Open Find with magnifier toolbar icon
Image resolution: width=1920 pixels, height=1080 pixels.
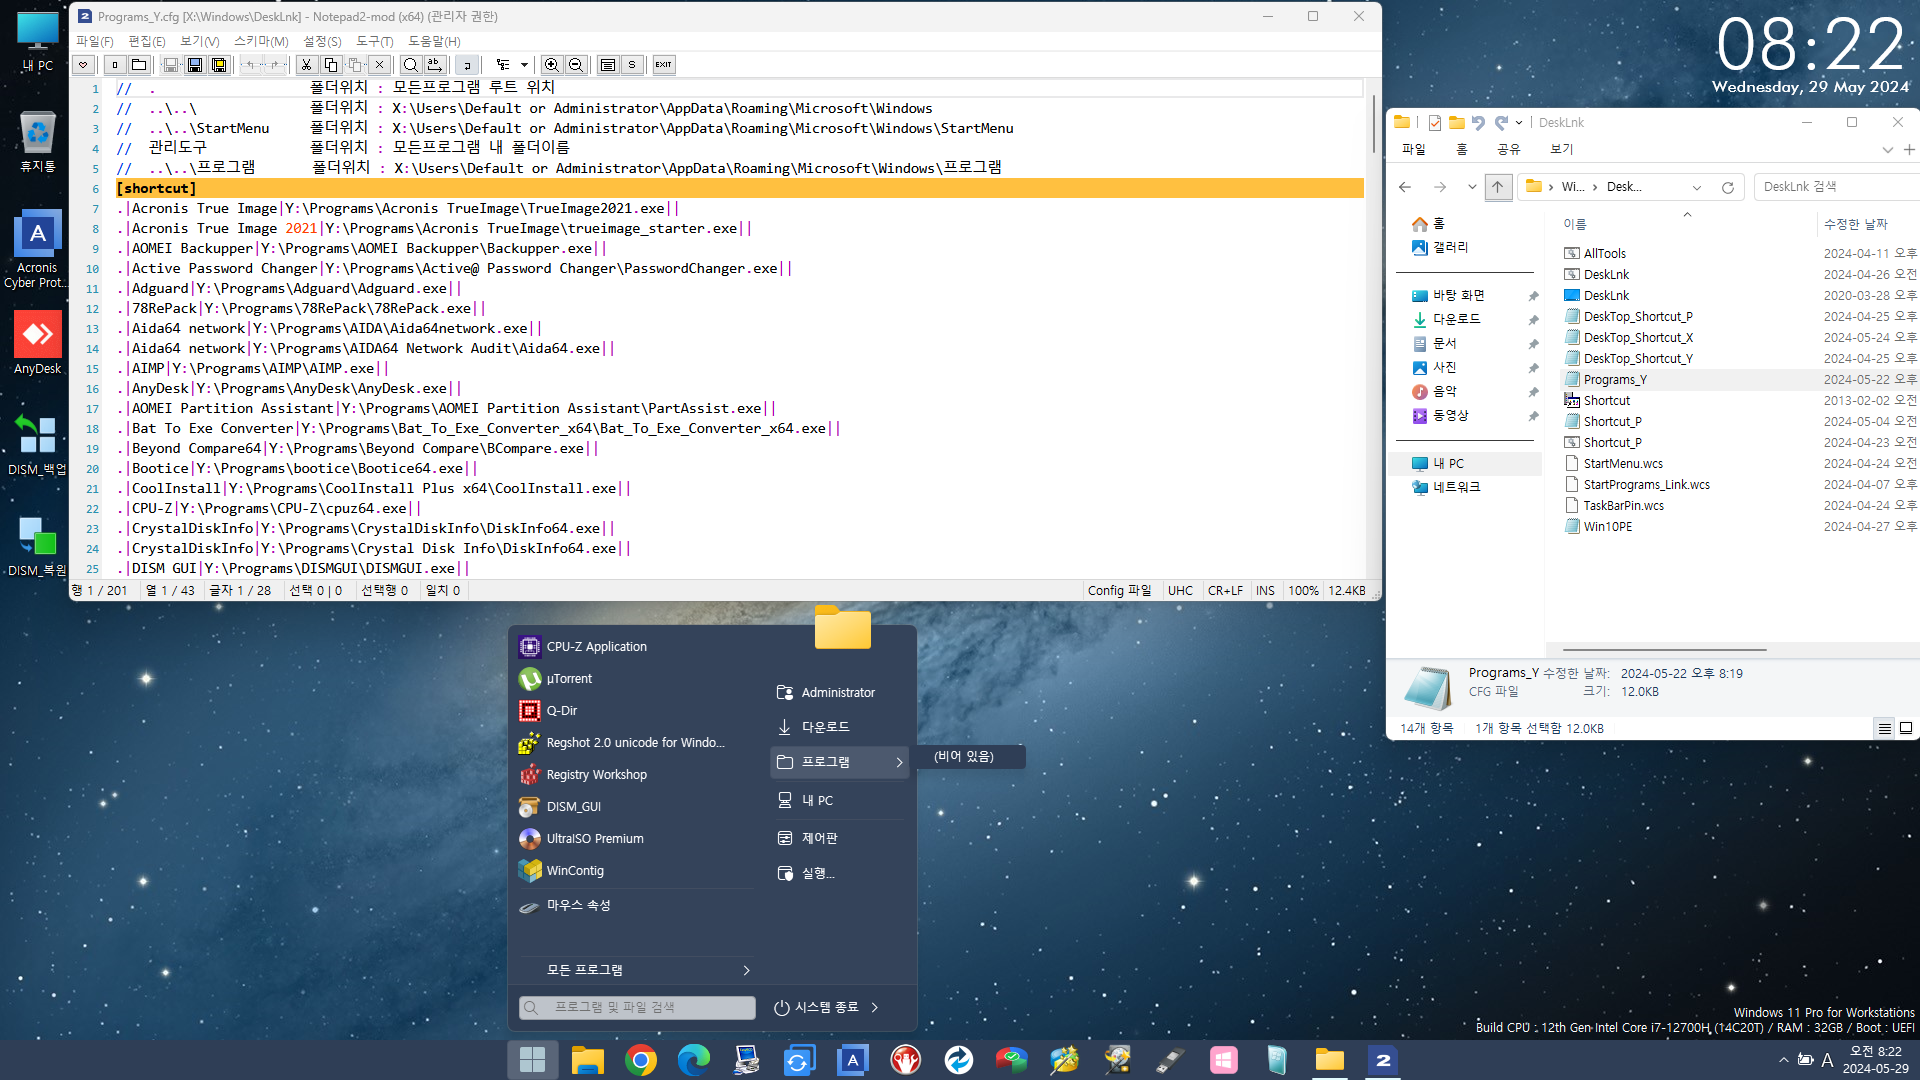point(410,65)
